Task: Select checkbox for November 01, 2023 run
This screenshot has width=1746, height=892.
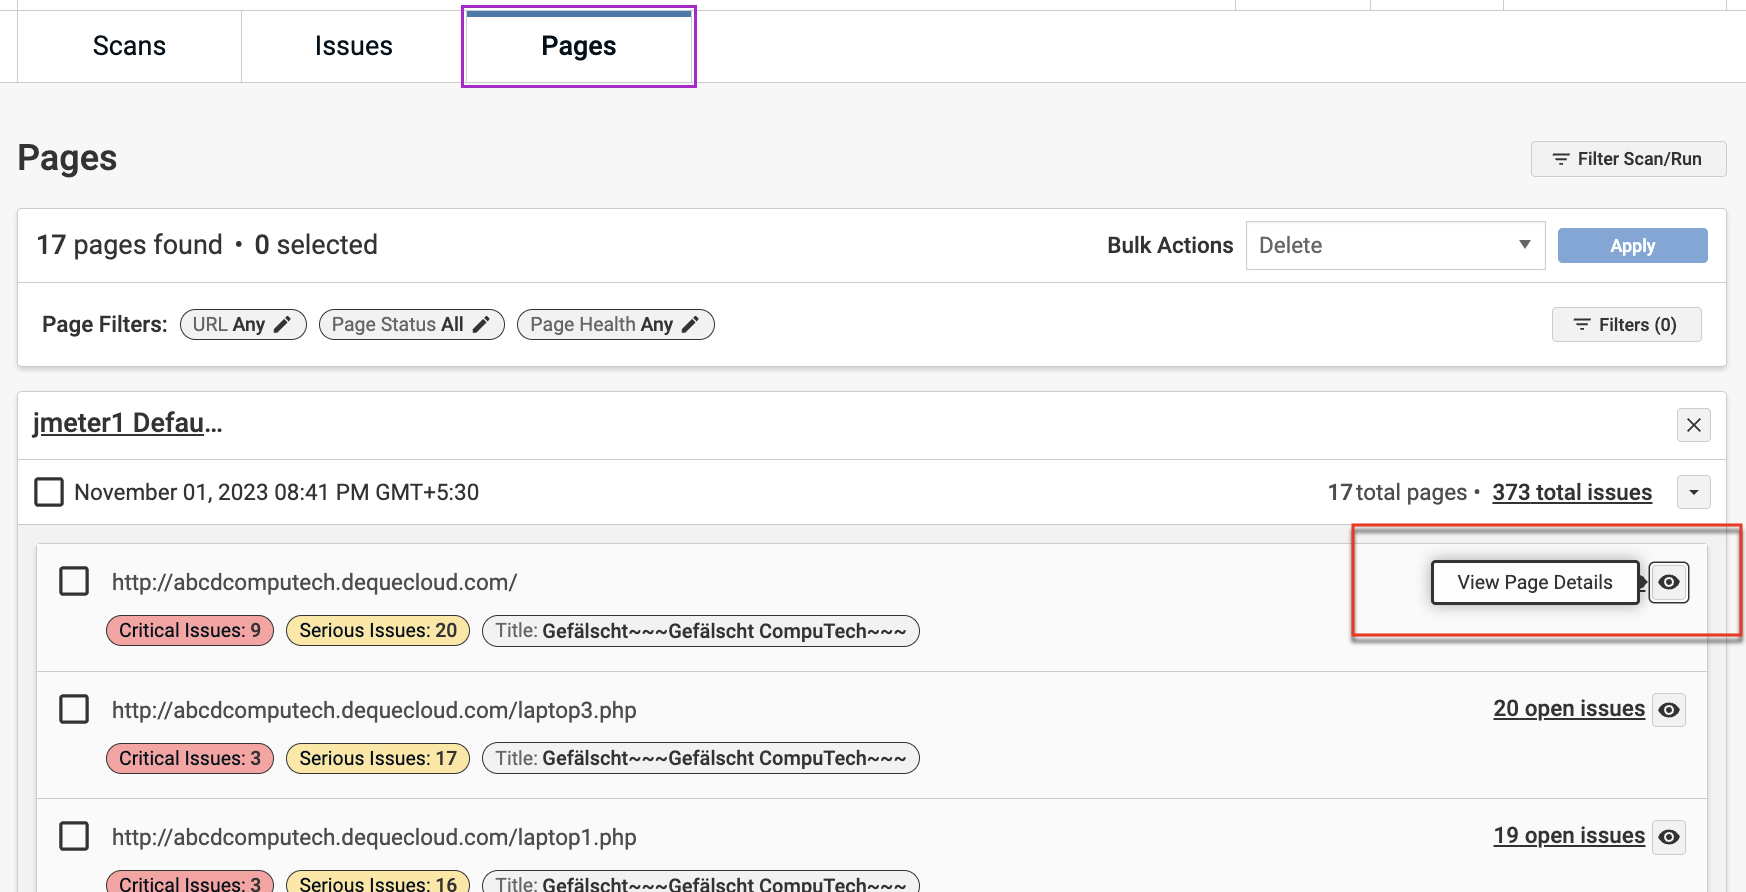Action: coord(49,492)
